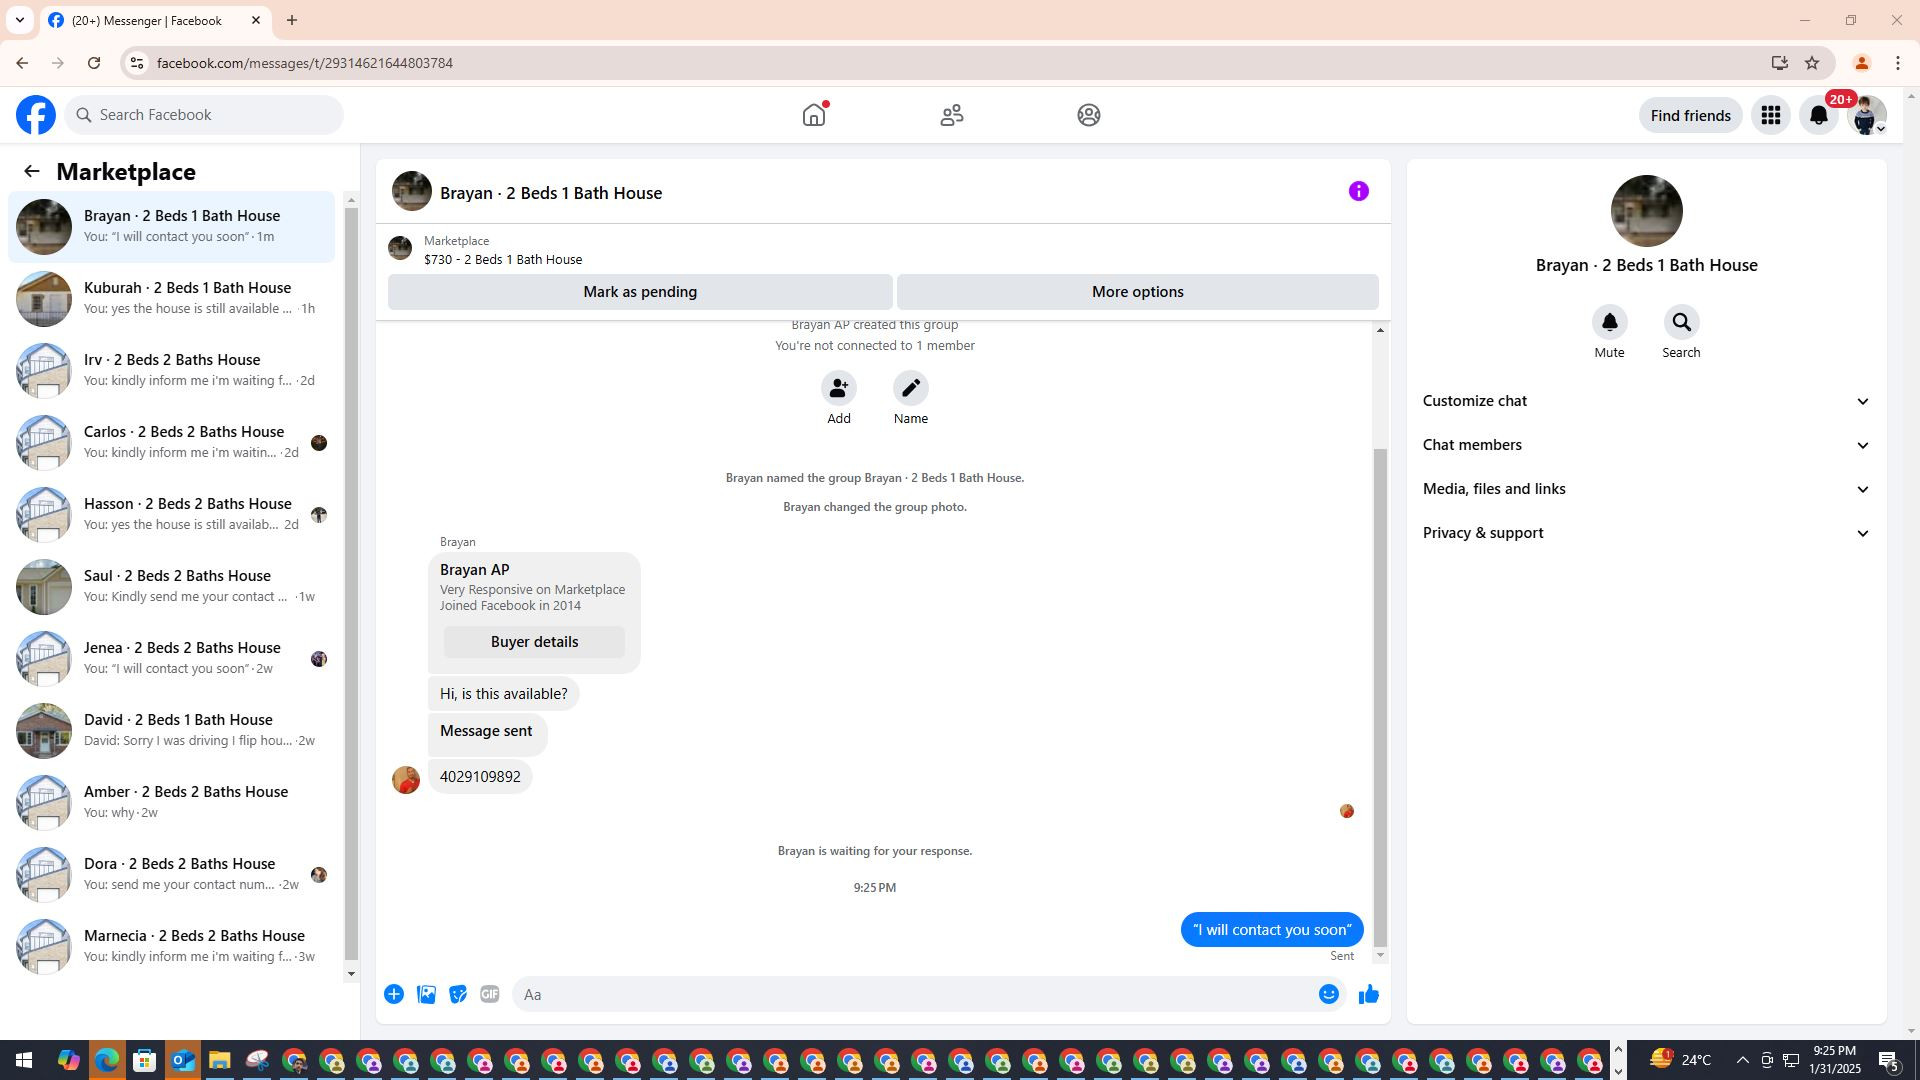Mute the Brayan conversation
The height and width of the screenshot is (1080, 1920).
click(x=1609, y=322)
